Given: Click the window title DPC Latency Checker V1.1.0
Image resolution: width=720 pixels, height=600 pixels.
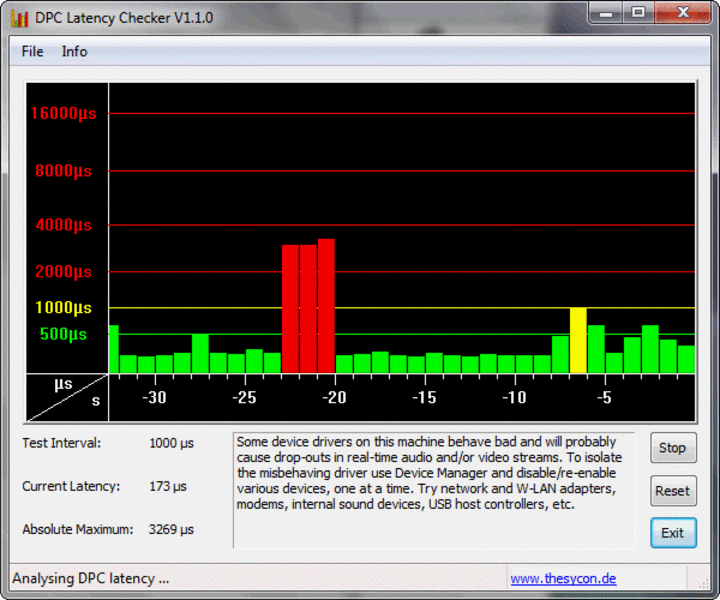Looking at the screenshot, I should pos(124,18).
